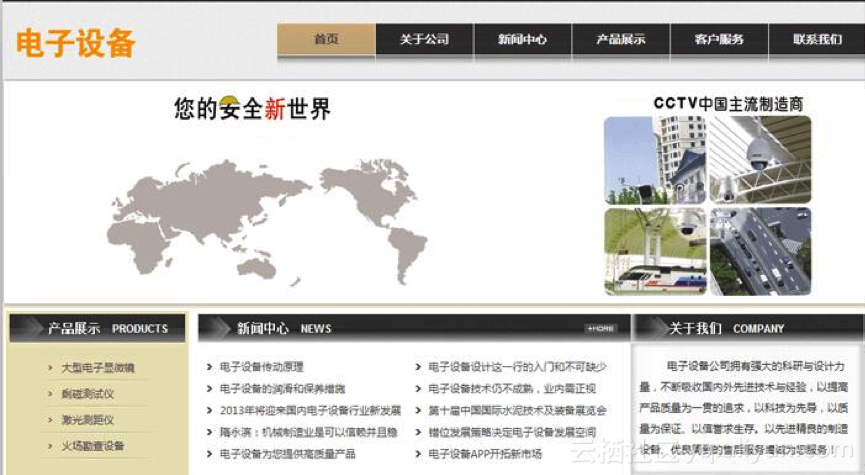The width and height of the screenshot is (865, 475).
Task: Click the building and camera photo thumbnail
Action: [655, 160]
